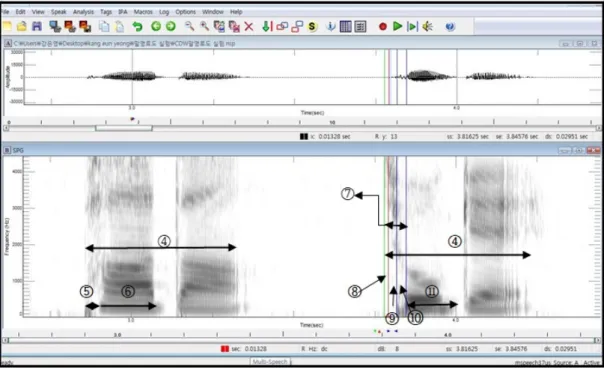Click the 'dB: 8' SPG status value
Screen dimensions: 604x370
(388, 349)
